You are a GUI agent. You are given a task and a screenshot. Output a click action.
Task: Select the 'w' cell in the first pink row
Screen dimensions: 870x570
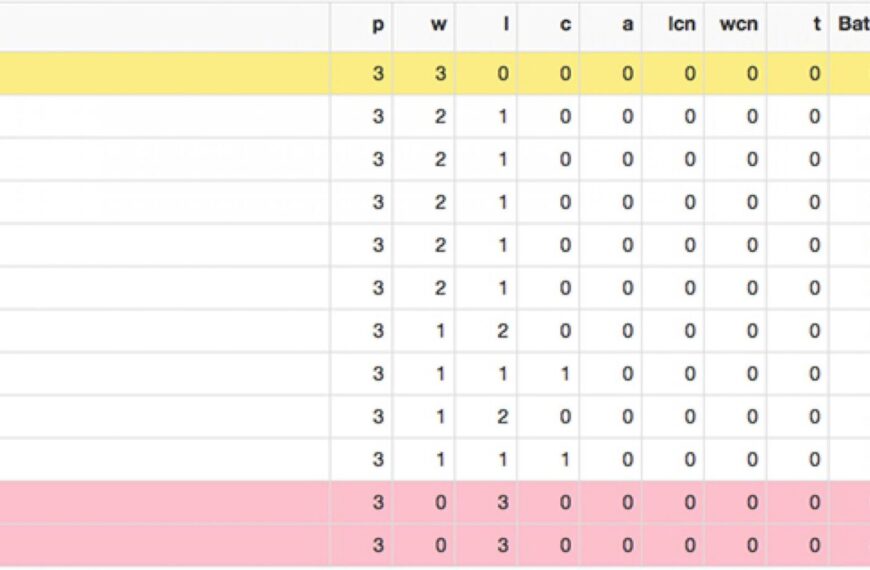(440, 503)
